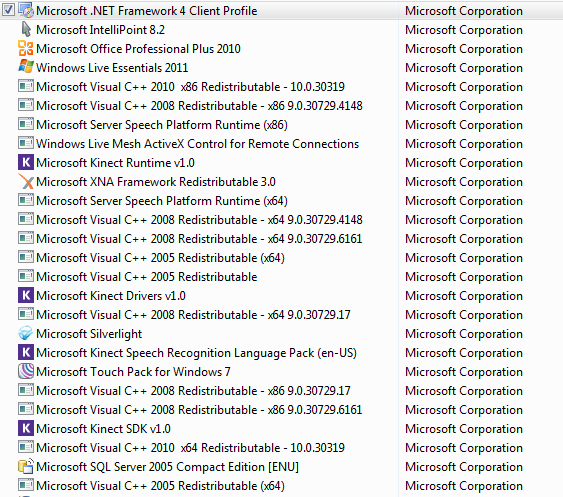Toggle checkbox beside .NET Framework 4 Client Profile
This screenshot has width=563, height=497.
pos(8,10)
